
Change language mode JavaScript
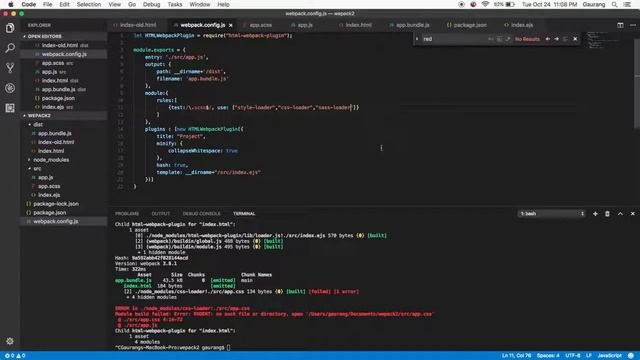pos(609,356)
